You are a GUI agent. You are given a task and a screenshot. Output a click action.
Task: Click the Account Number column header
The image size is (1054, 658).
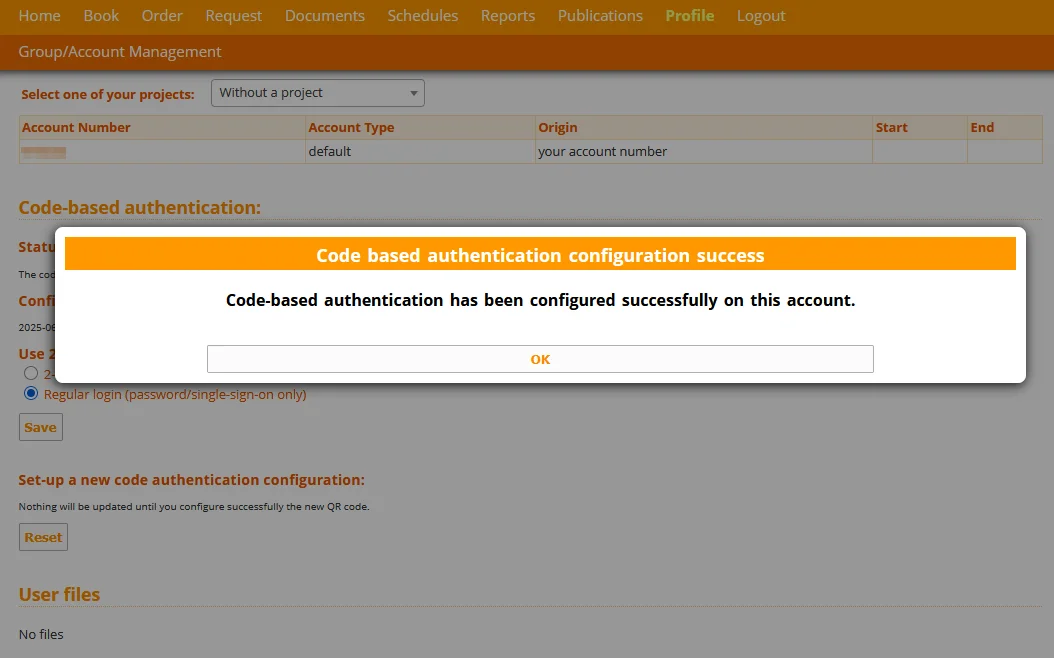coord(76,127)
